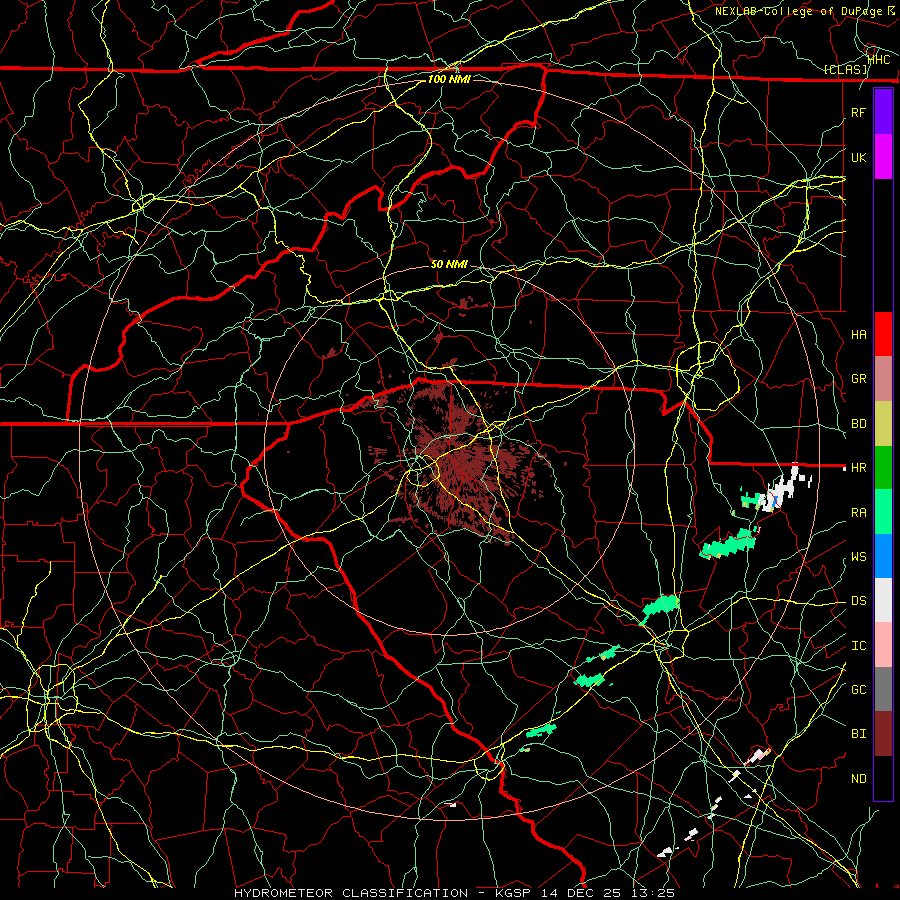Click the HA red legend swatch
This screenshot has width=900, height=900.
pos(883,334)
